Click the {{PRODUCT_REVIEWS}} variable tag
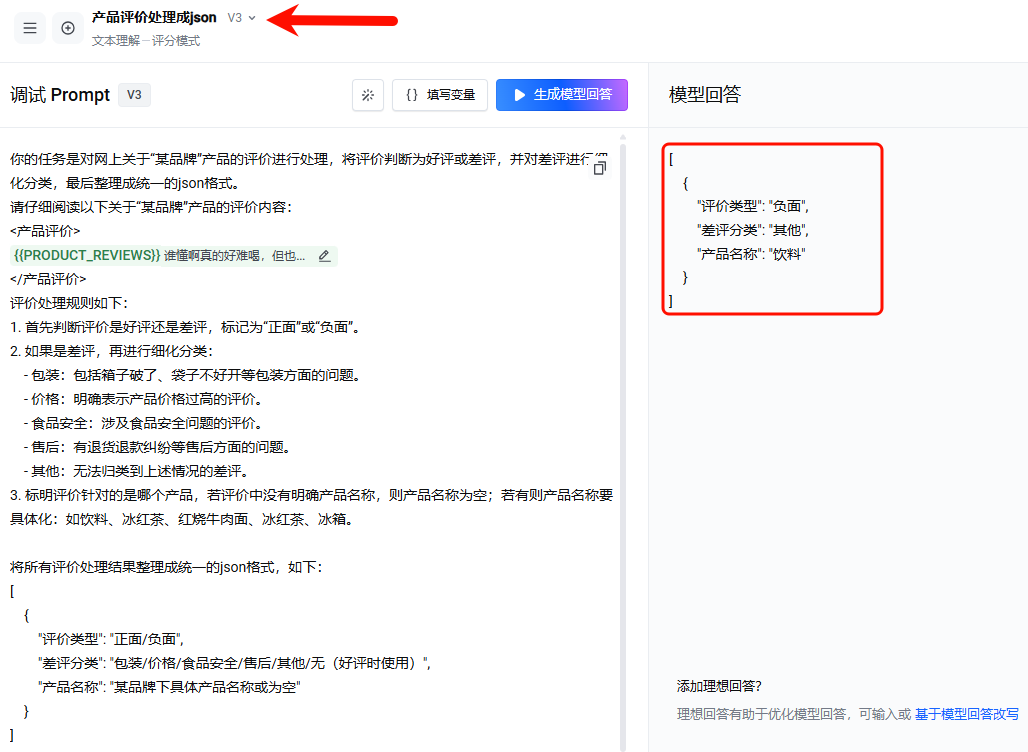1028x752 pixels. click(87, 256)
